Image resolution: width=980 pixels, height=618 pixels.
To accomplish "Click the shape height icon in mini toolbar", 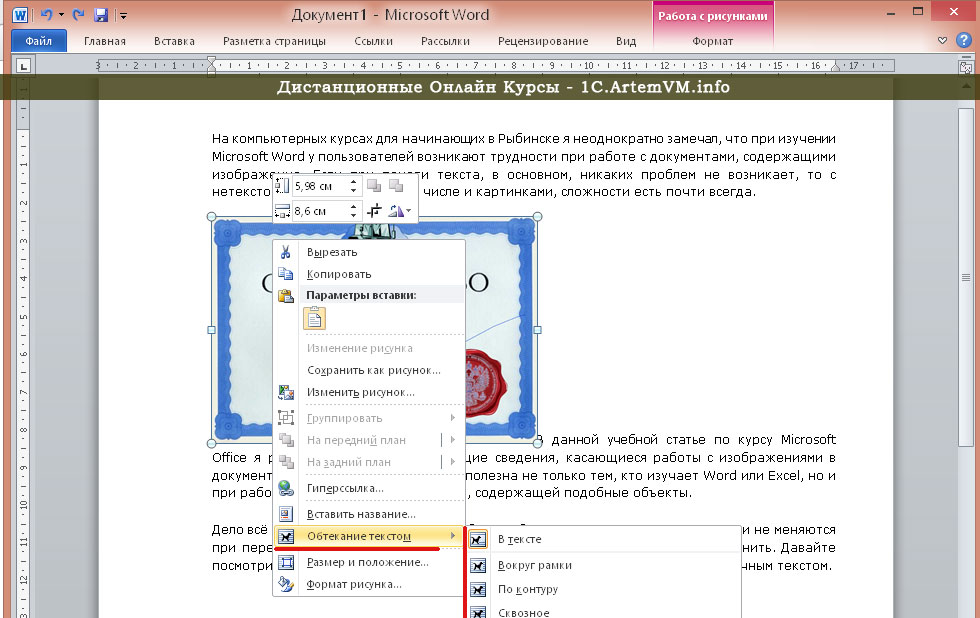I will click(x=282, y=186).
